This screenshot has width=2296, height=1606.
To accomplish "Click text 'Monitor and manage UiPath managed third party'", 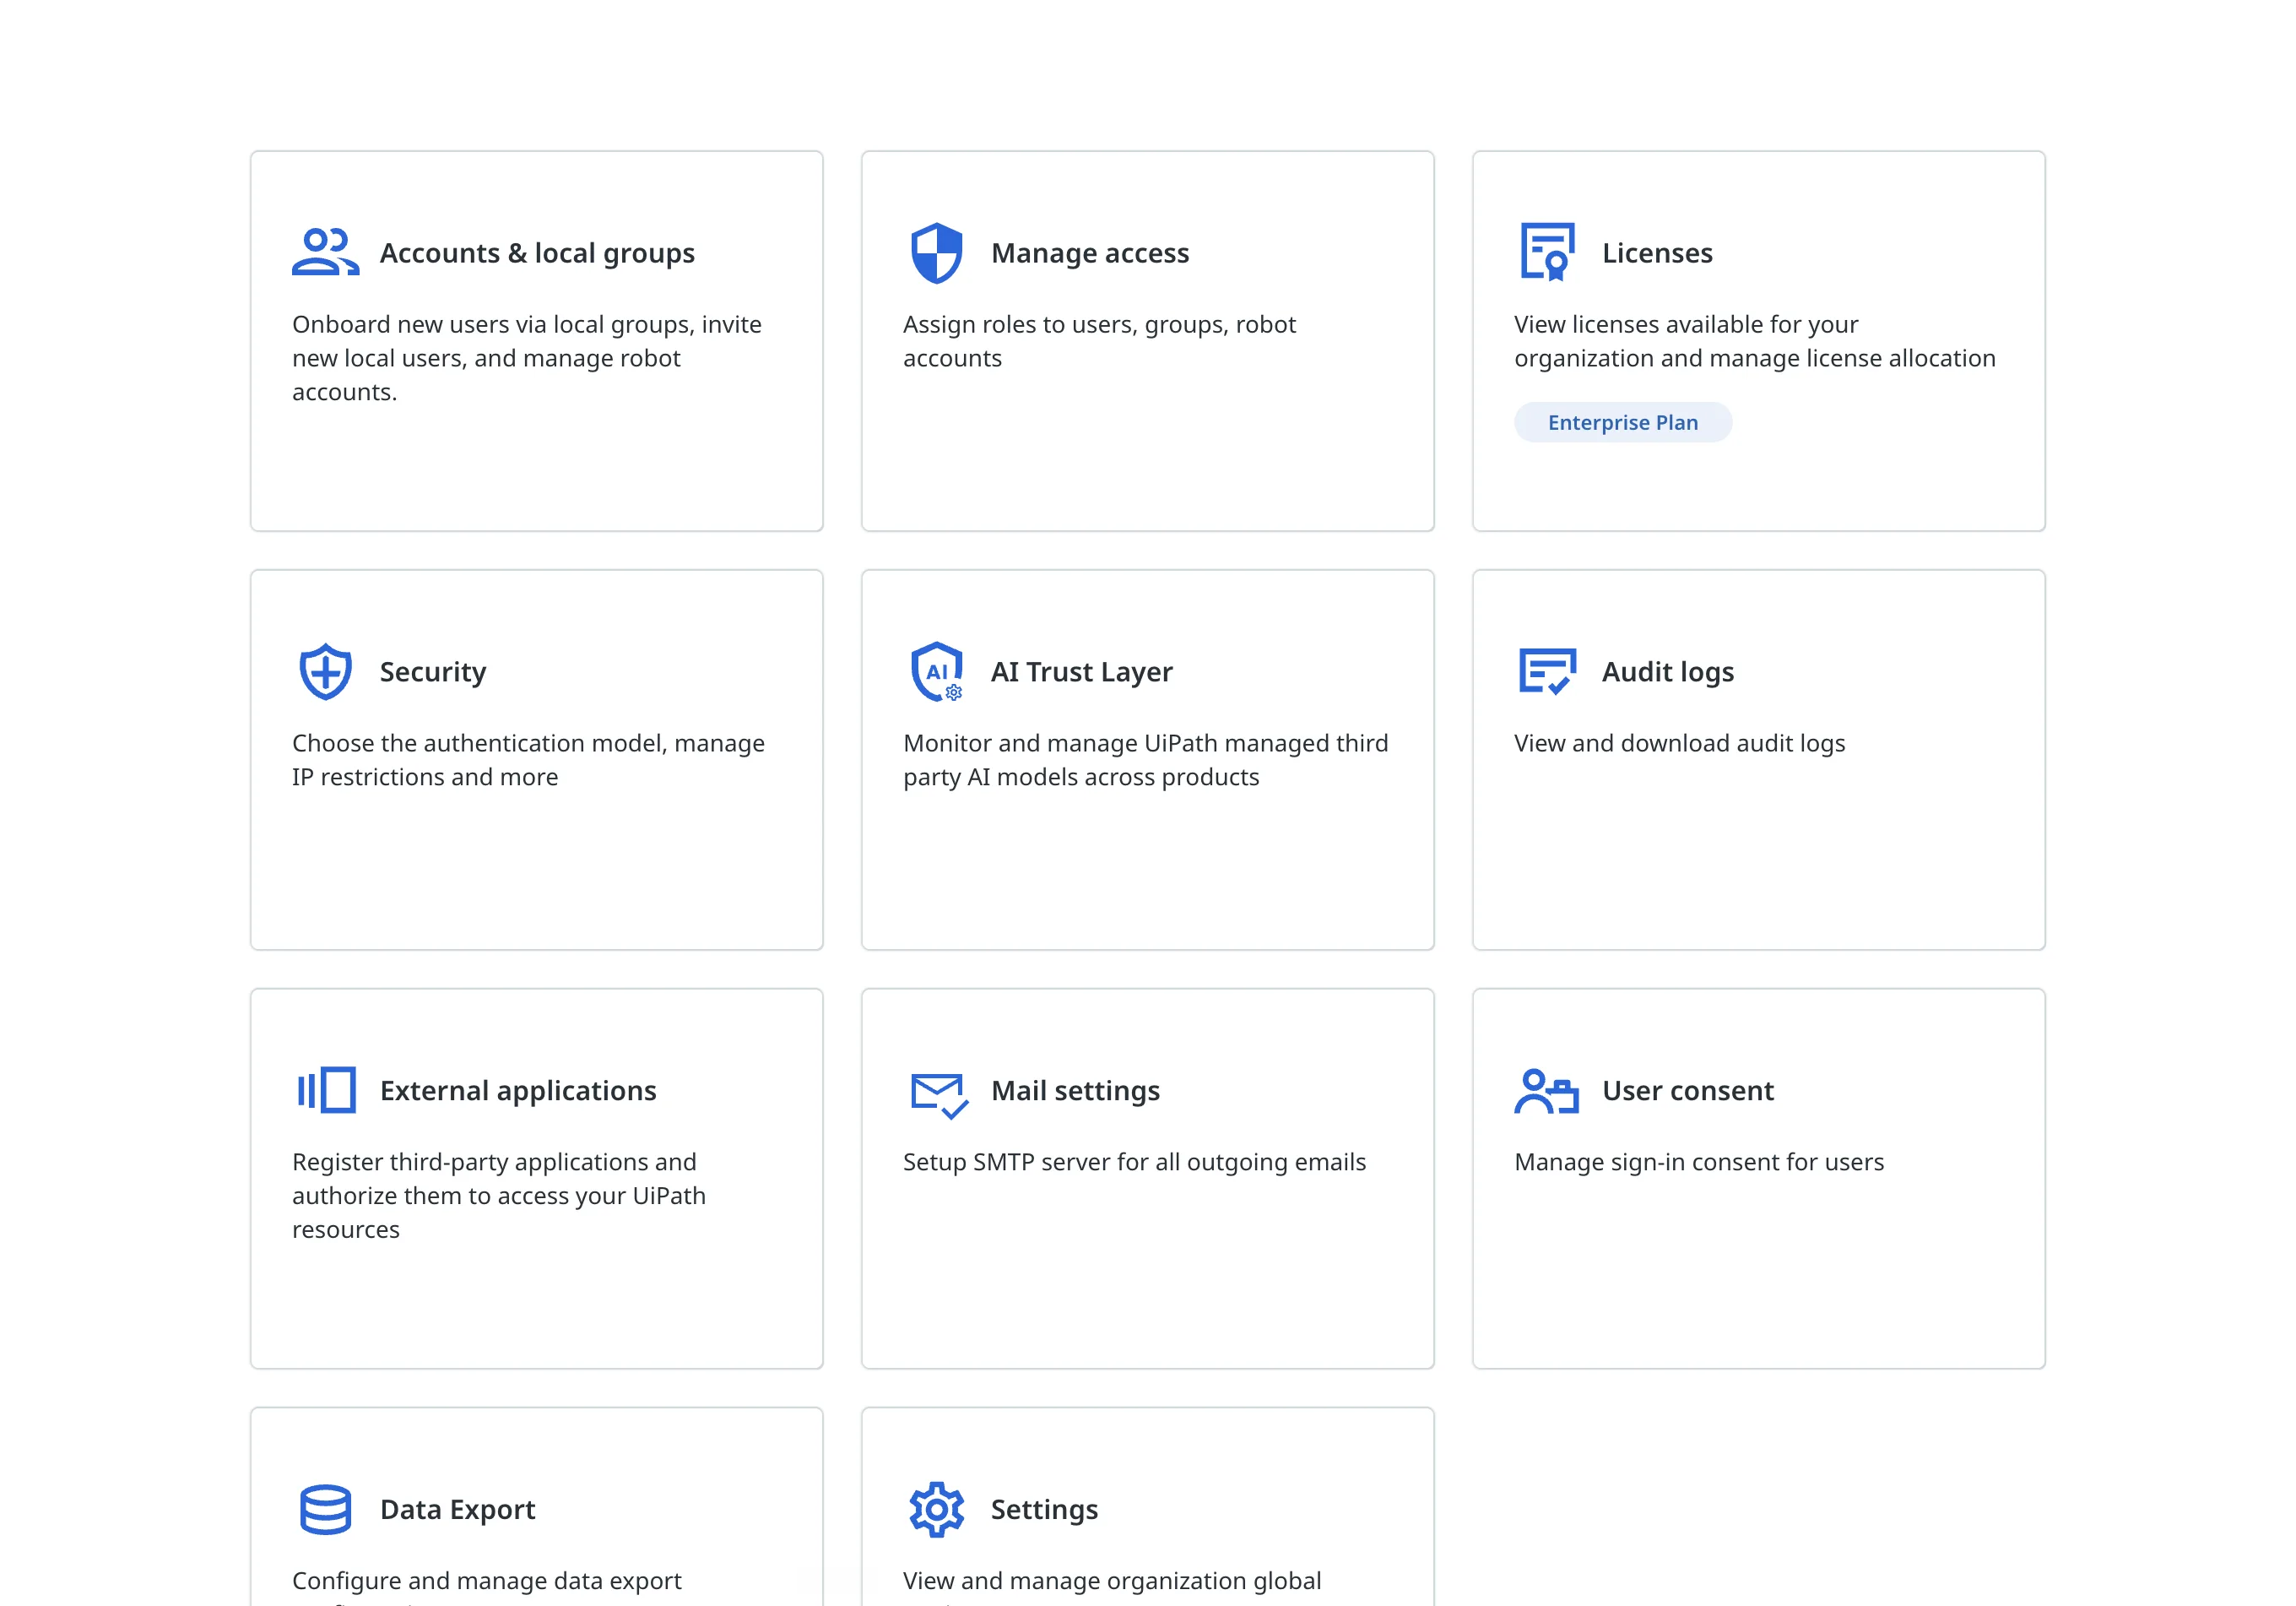I will 1145,760.
